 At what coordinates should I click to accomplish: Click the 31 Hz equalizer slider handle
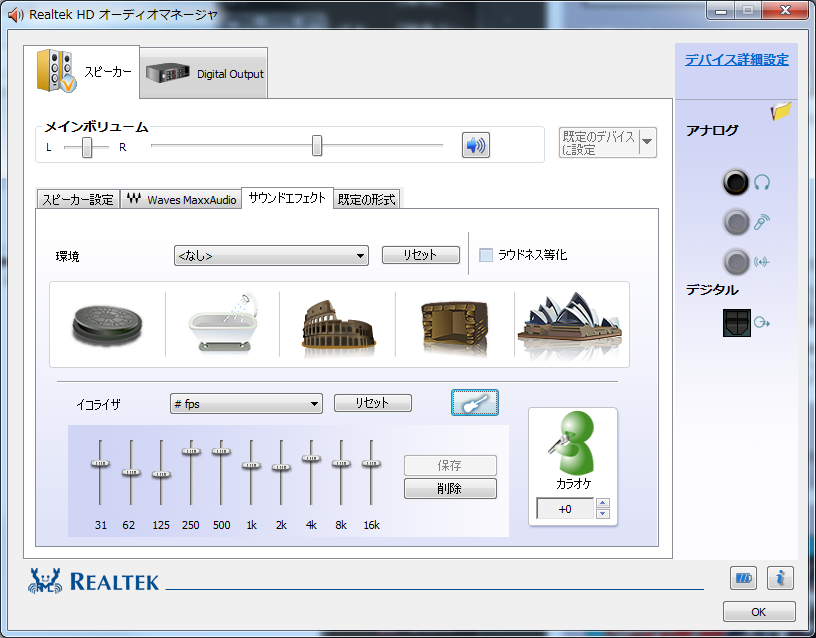[99, 464]
